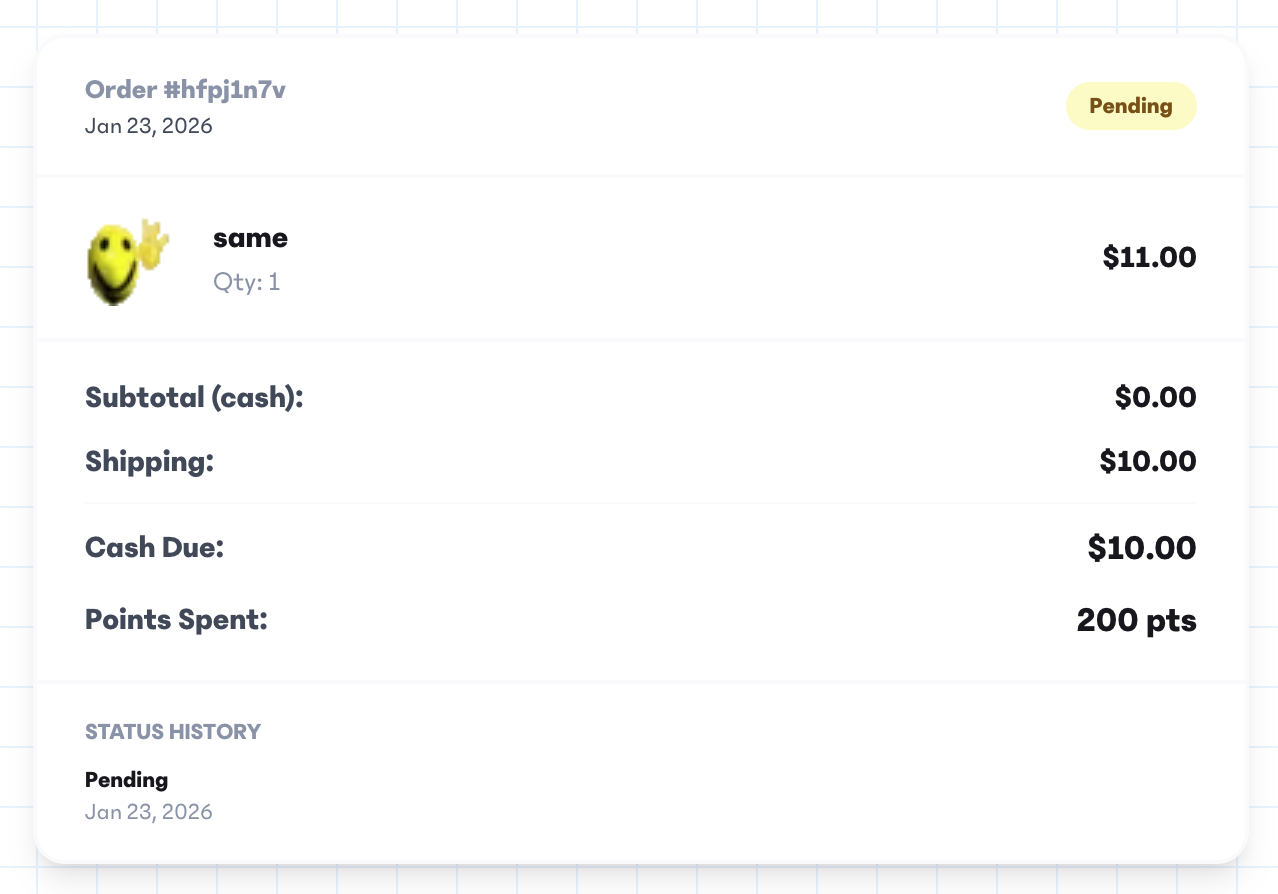Open the product named "same"

click(x=250, y=238)
